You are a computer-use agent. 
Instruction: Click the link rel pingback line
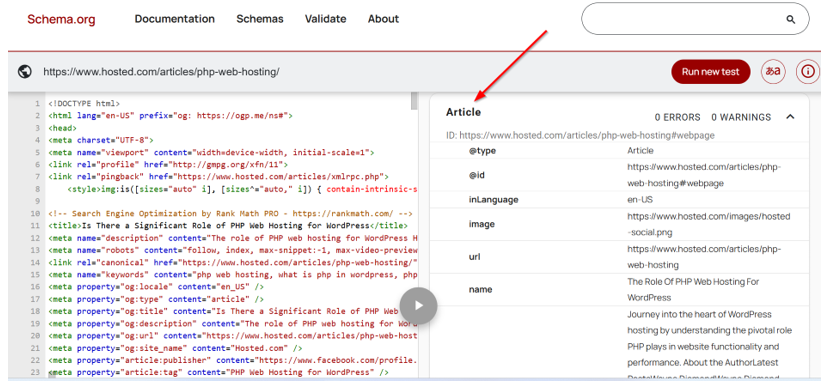click(x=218, y=177)
